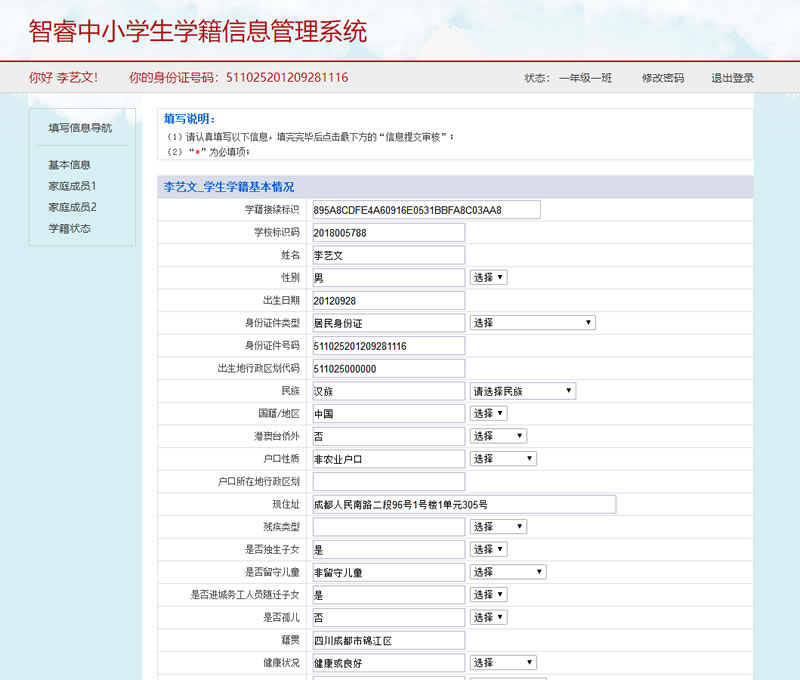Open 家庭成员2 in the sidebar navigation
The image size is (800, 680).
tap(73, 207)
